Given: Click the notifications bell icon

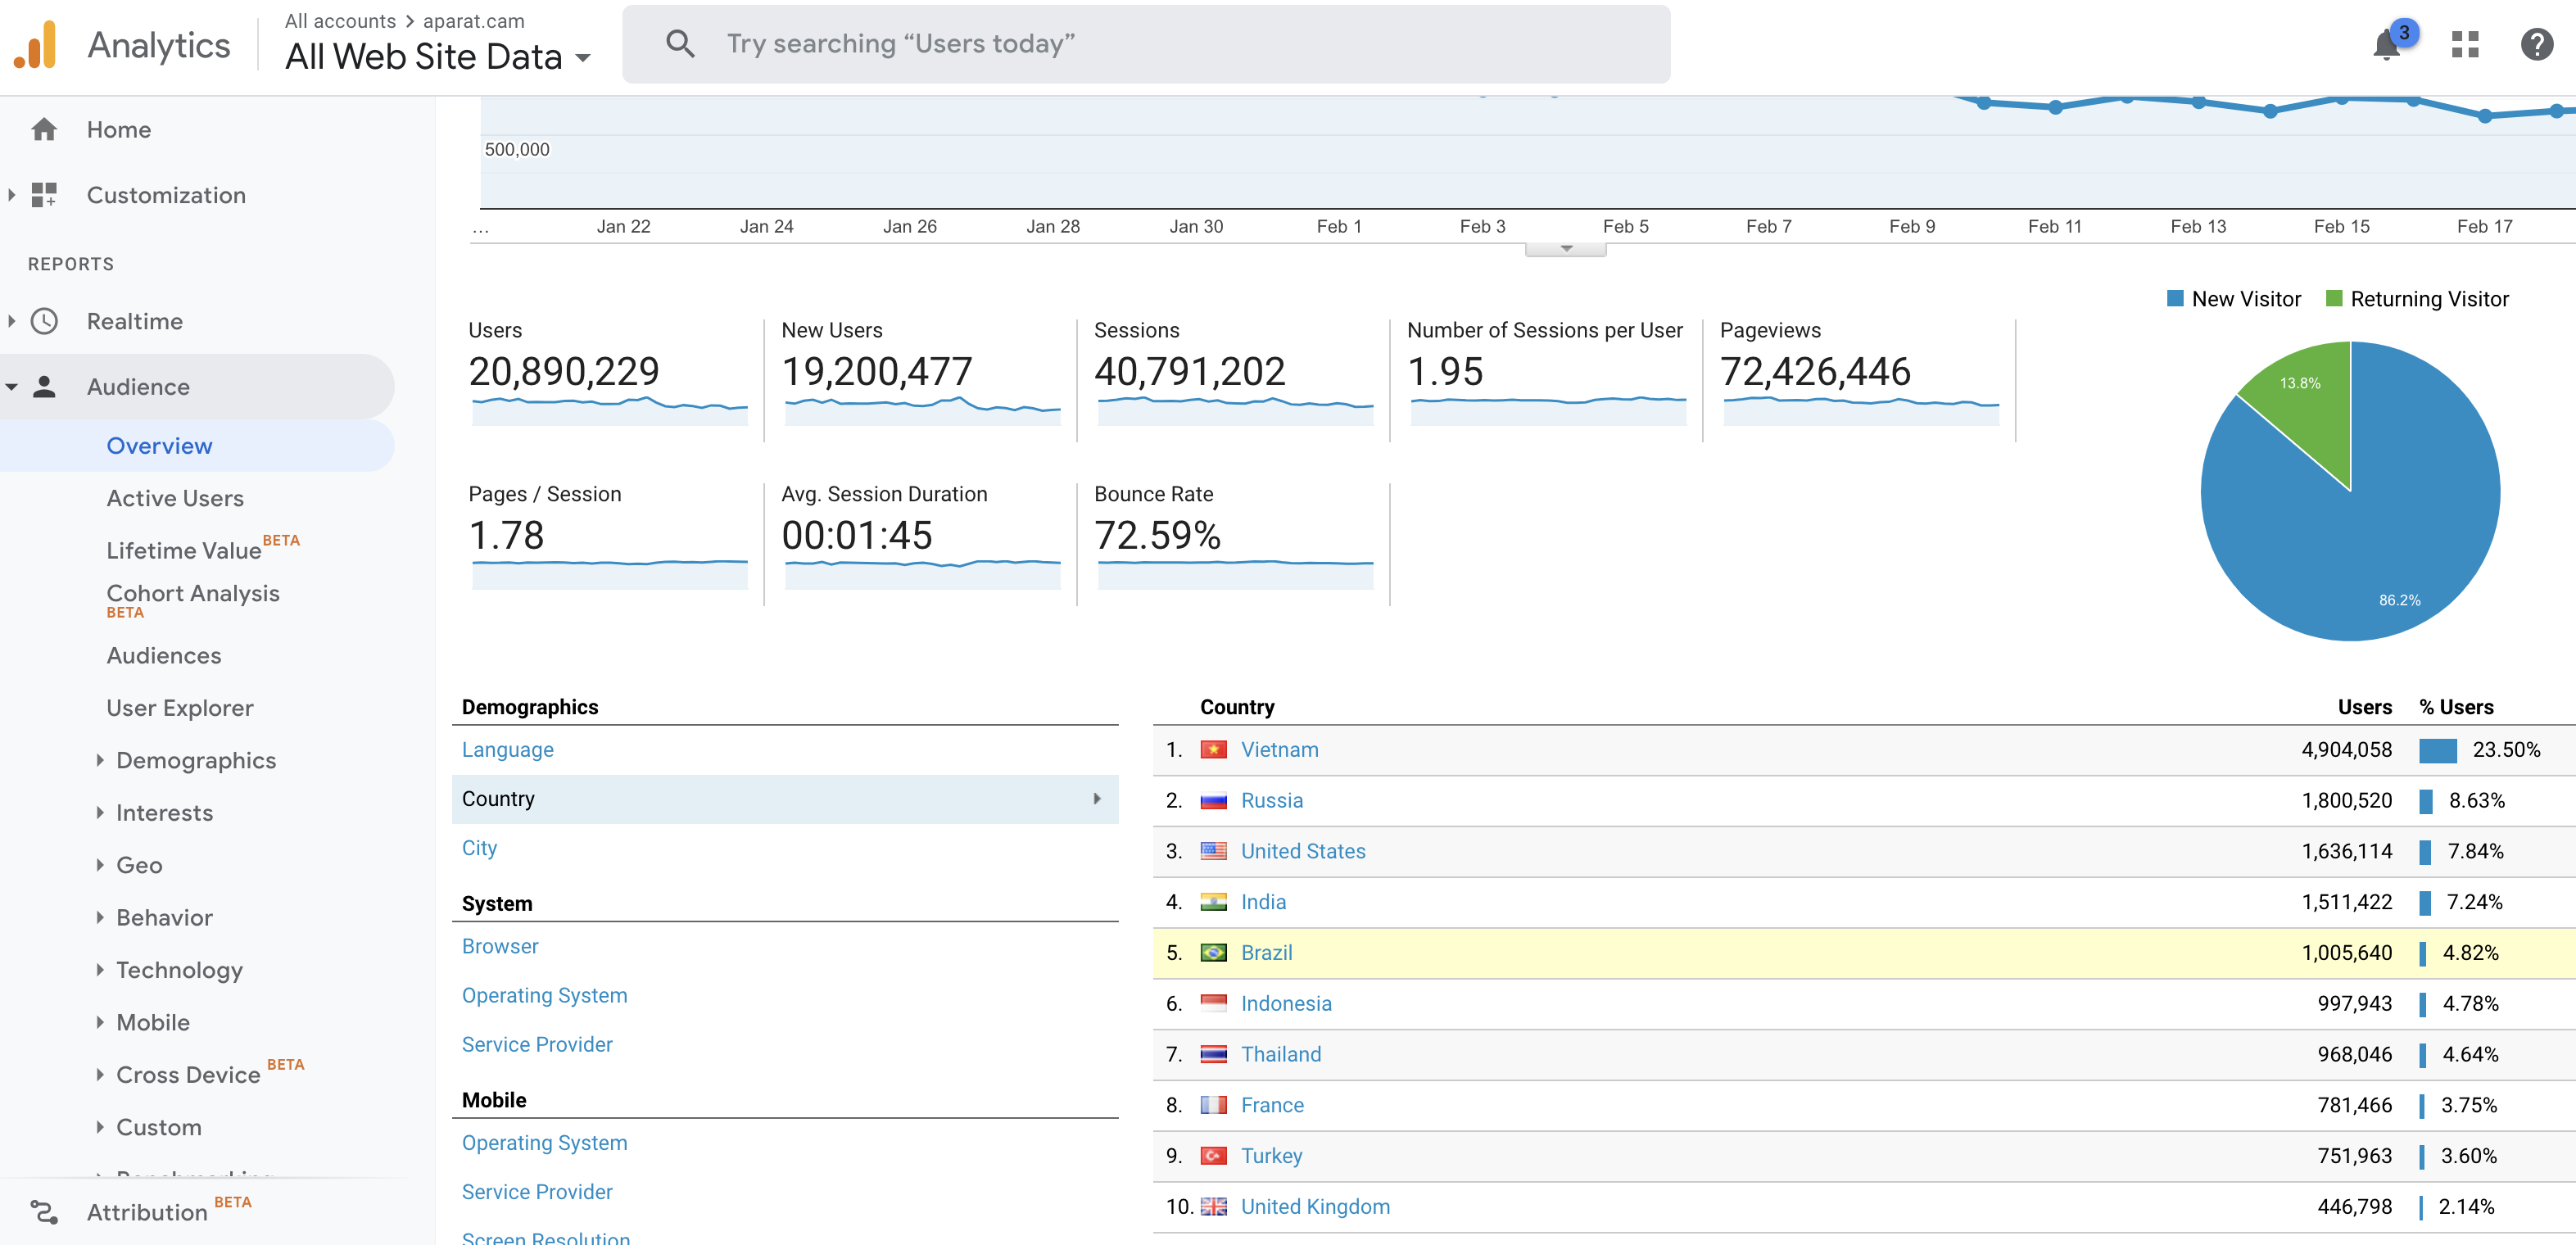Looking at the screenshot, I should tap(2387, 44).
